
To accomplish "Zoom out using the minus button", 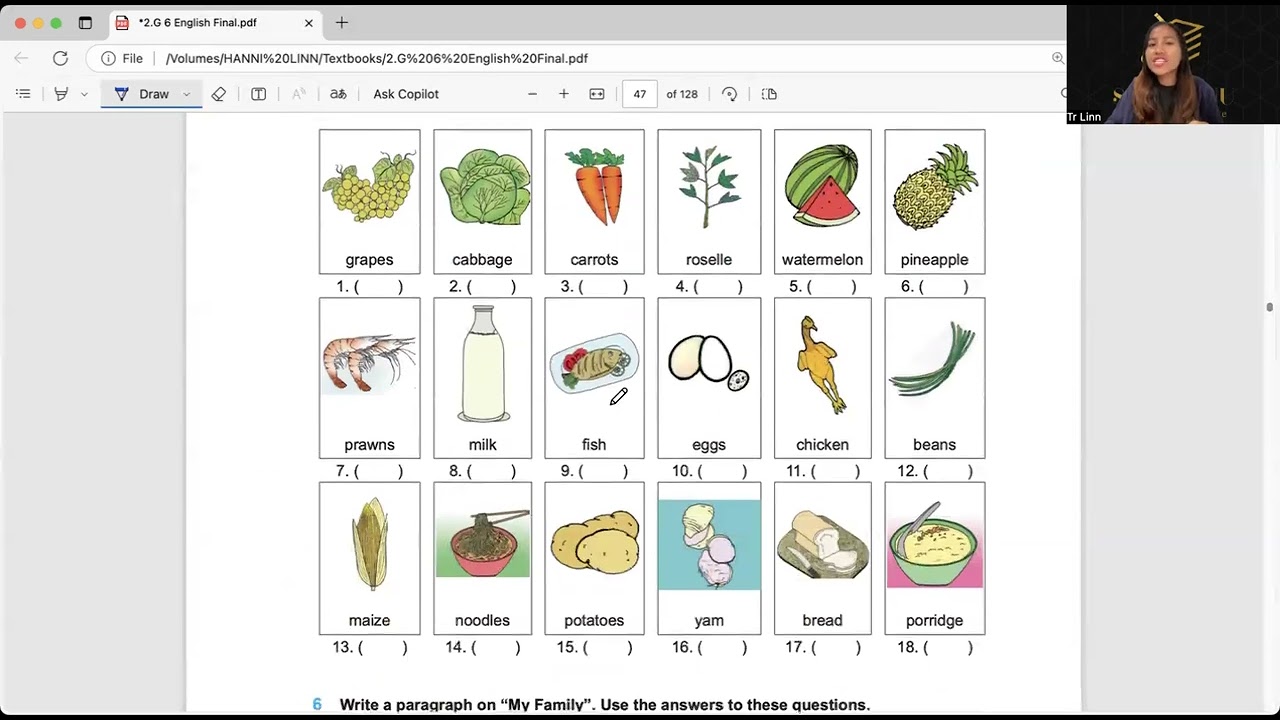I will click(x=532, y=94).
